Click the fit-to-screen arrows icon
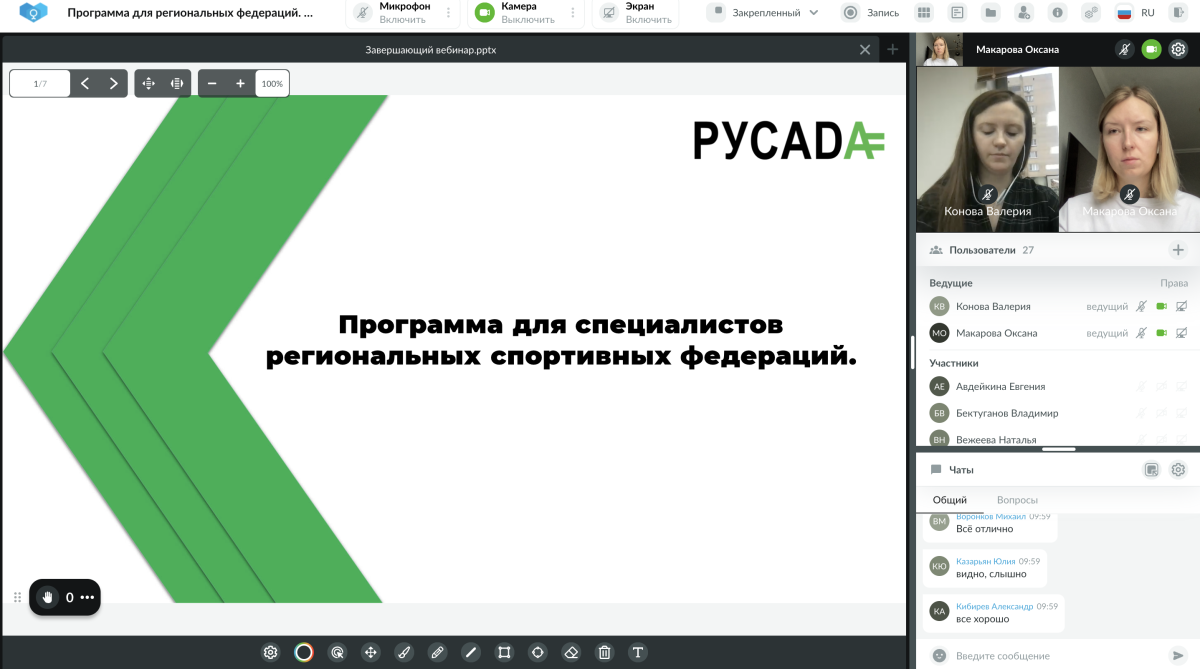Viewport: 1200px width, 669px height. [149, 84]
